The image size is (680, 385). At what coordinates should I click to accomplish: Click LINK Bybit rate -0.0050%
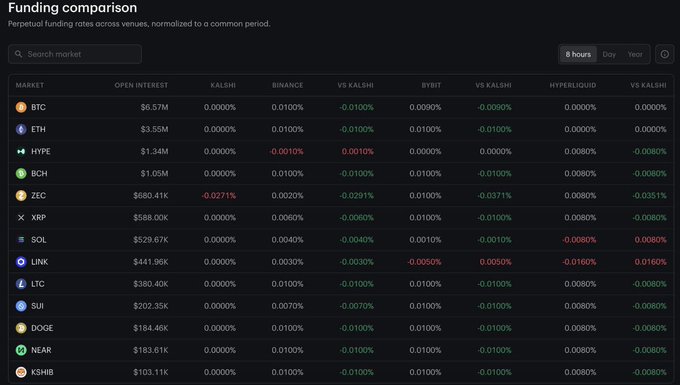pos(424,262)
